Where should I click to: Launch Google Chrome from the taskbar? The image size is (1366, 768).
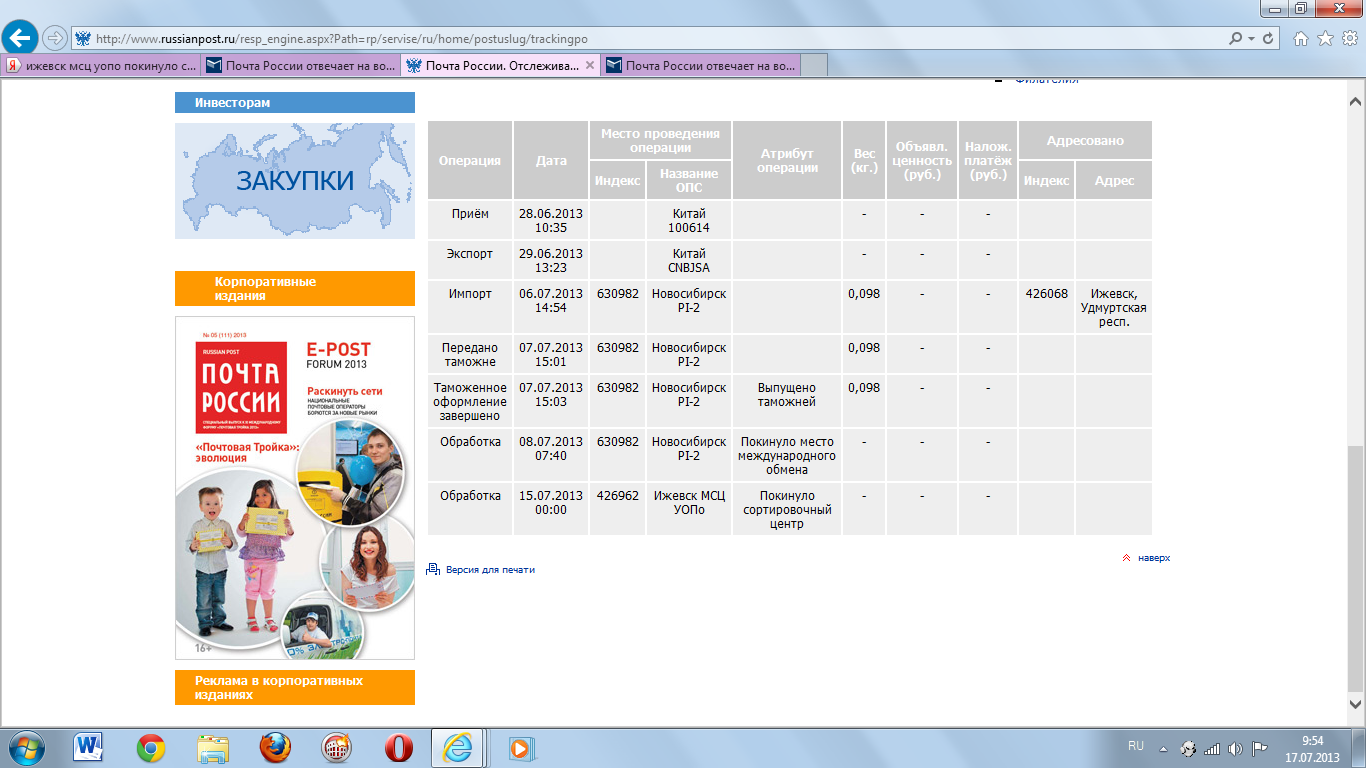[x=151, y=748]
